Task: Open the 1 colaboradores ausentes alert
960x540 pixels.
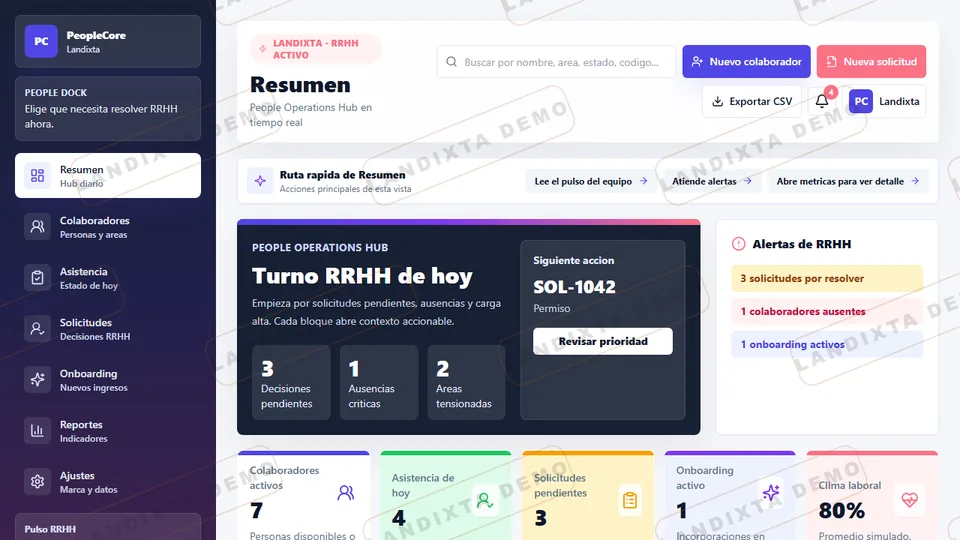Action: pyautogui.click(x=827, y=312)
